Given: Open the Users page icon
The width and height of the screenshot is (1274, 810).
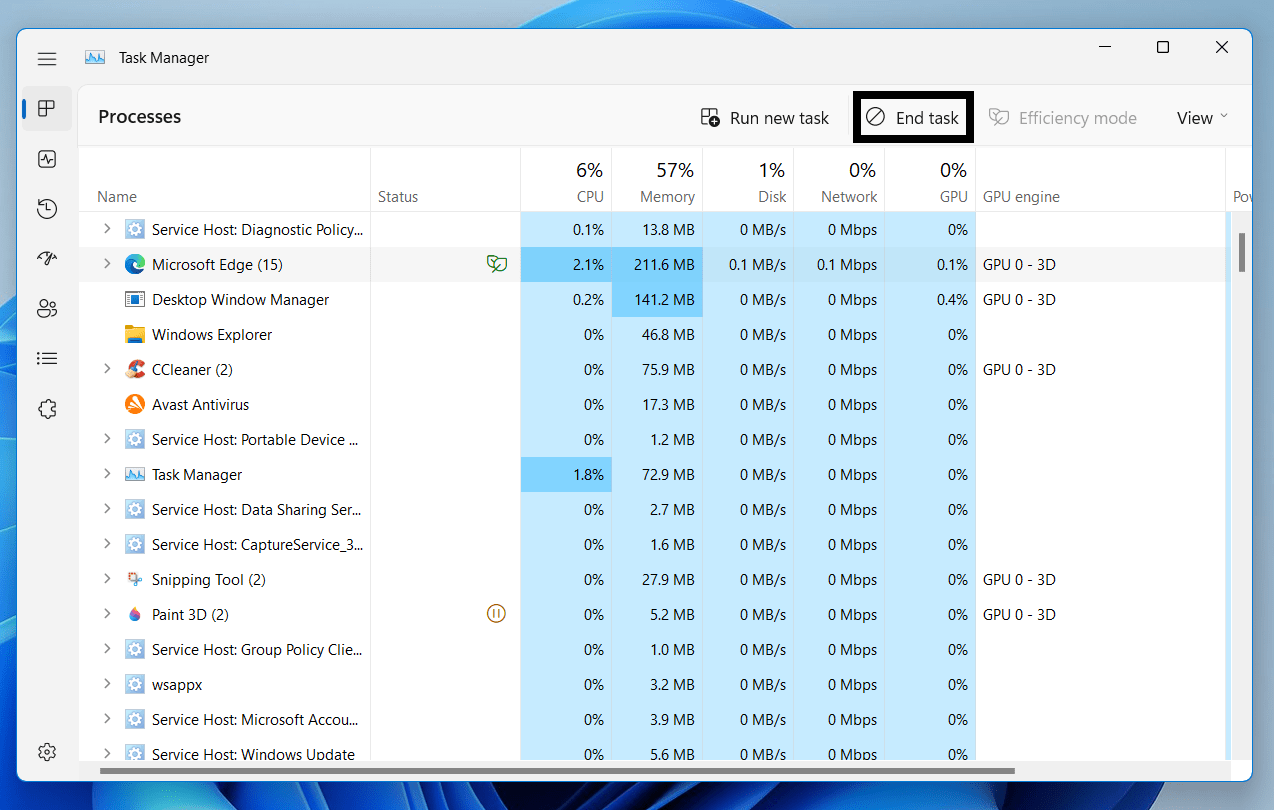Looking at the screenshot, I should point(47,308).
